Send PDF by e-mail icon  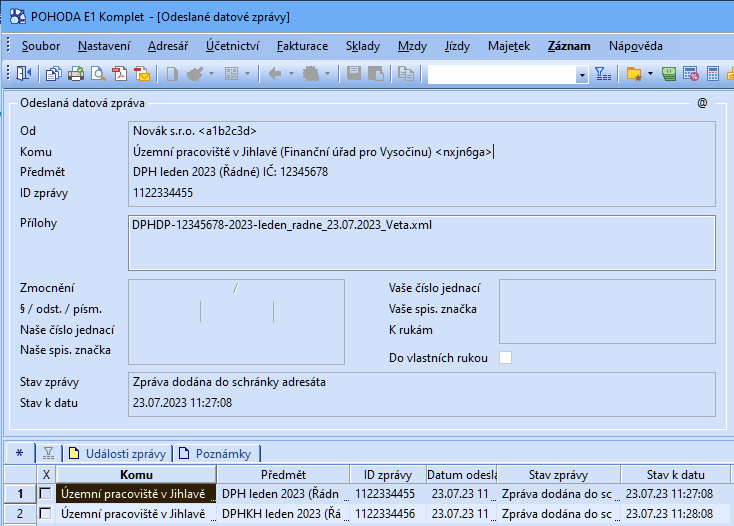point(142,73)
